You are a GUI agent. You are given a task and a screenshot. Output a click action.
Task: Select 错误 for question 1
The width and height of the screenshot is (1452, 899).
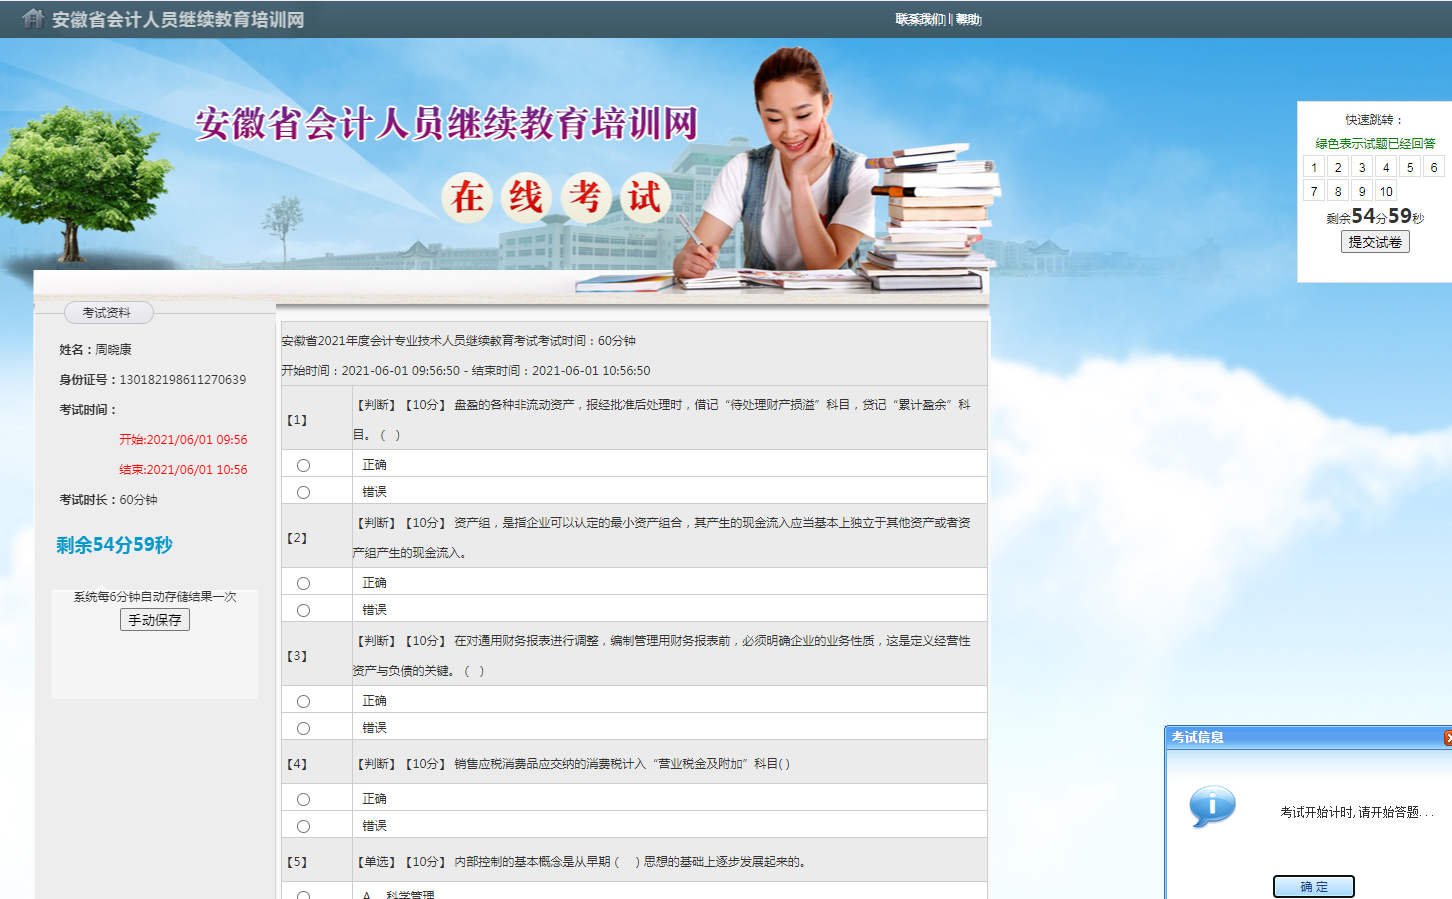[x=303, y=492]
